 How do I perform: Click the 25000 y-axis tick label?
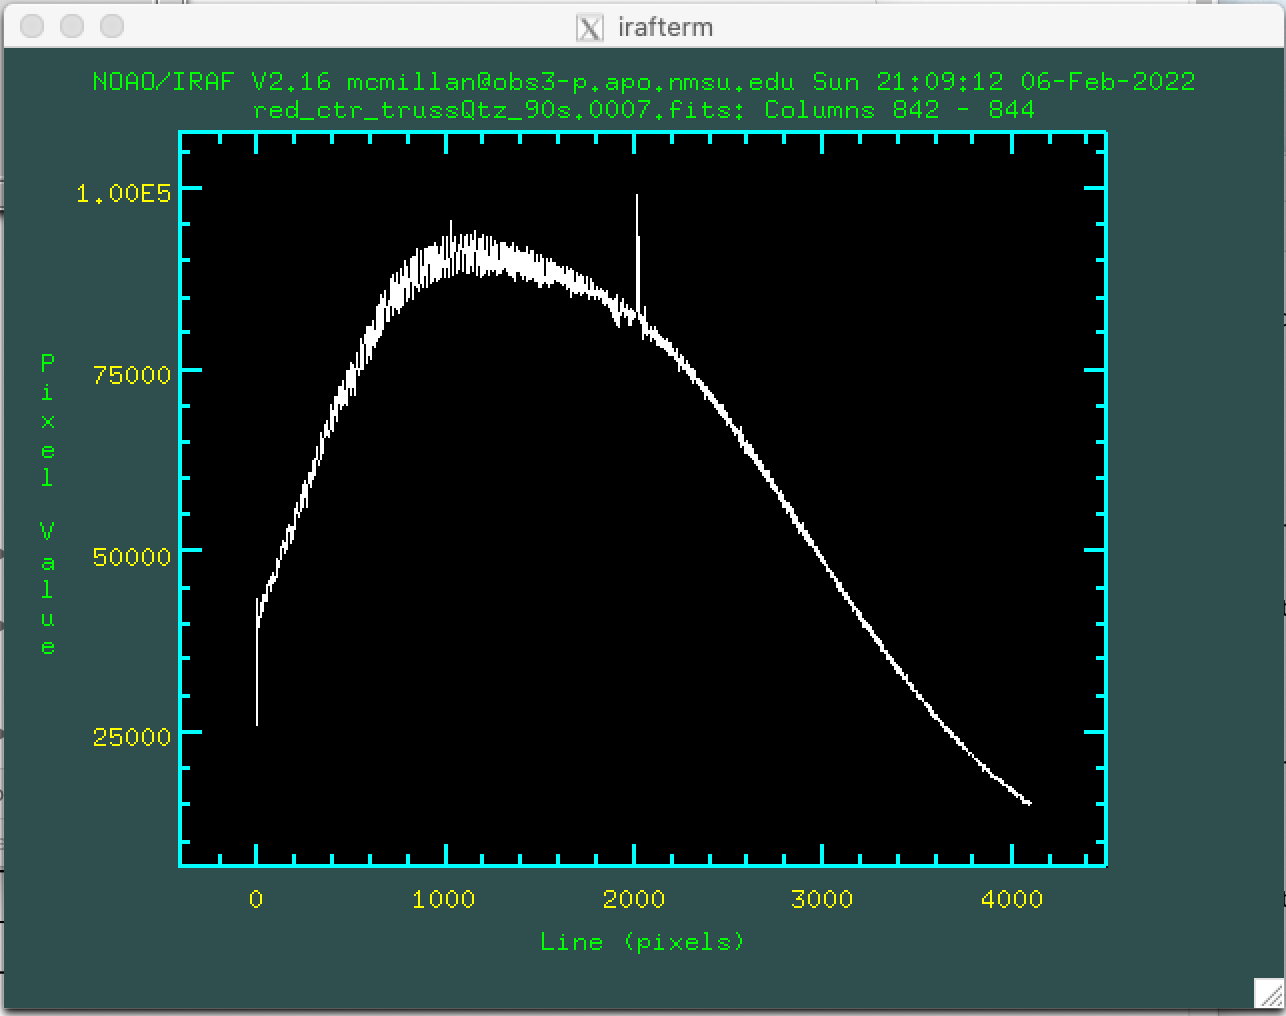132,738
